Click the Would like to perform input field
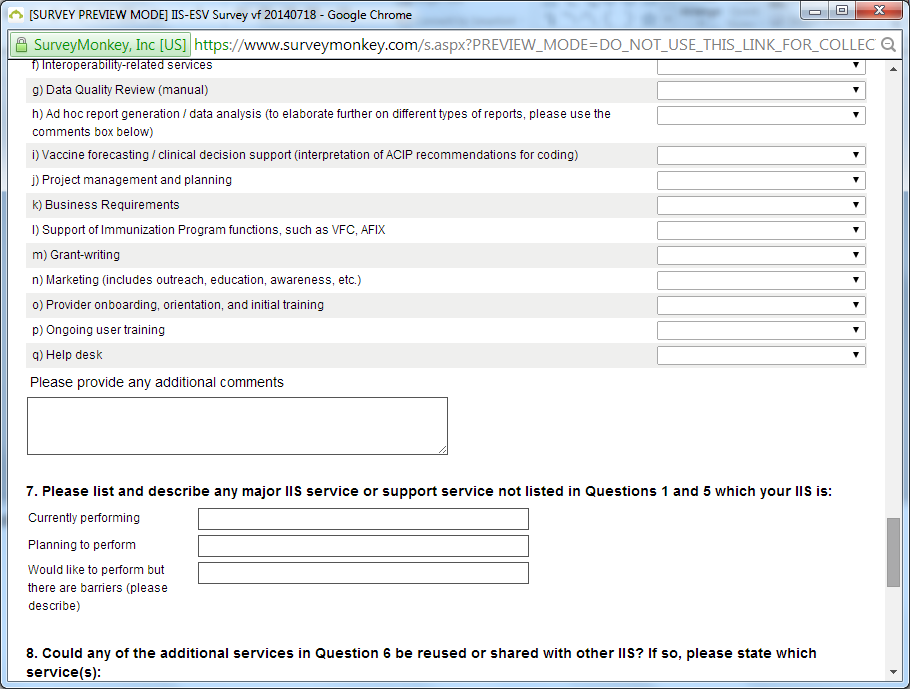This screenshot has width=910, height=689. [x=363, y=573]
